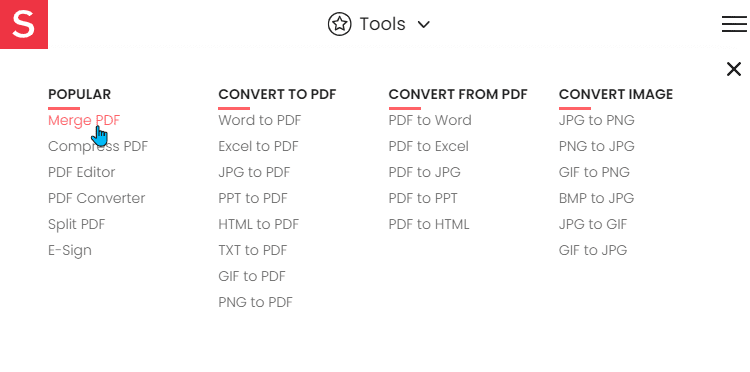
Task: Collapse the Tools dropdown chevron
Action: [x=424, y=24]
